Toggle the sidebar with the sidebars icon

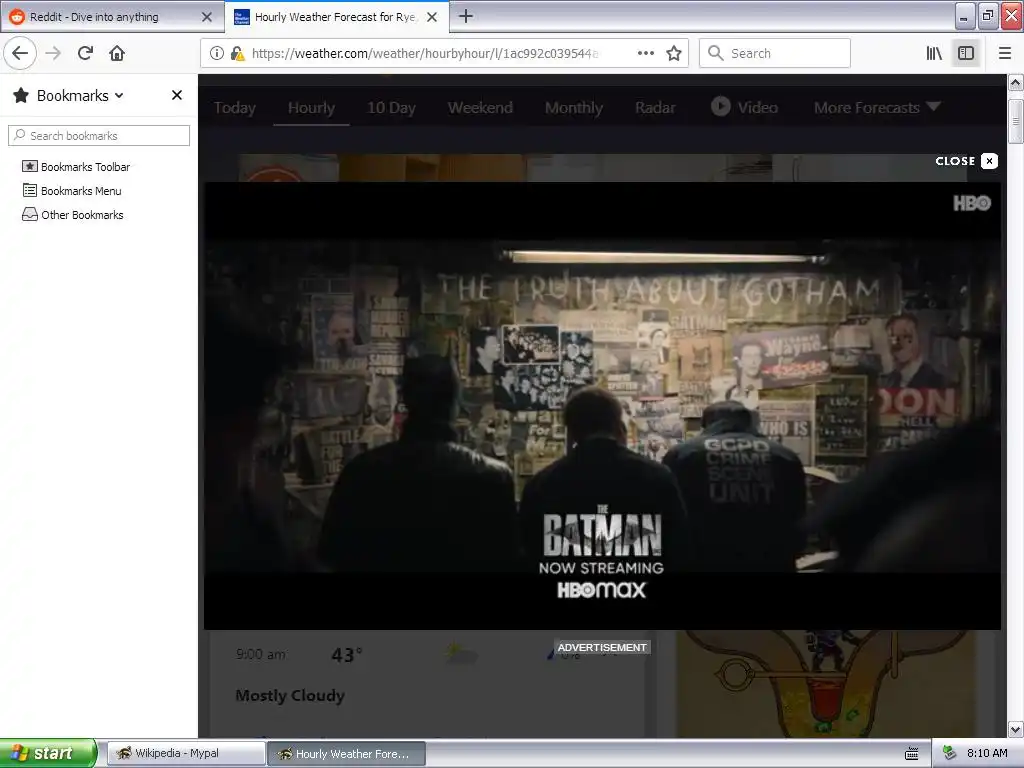point(966,53)
